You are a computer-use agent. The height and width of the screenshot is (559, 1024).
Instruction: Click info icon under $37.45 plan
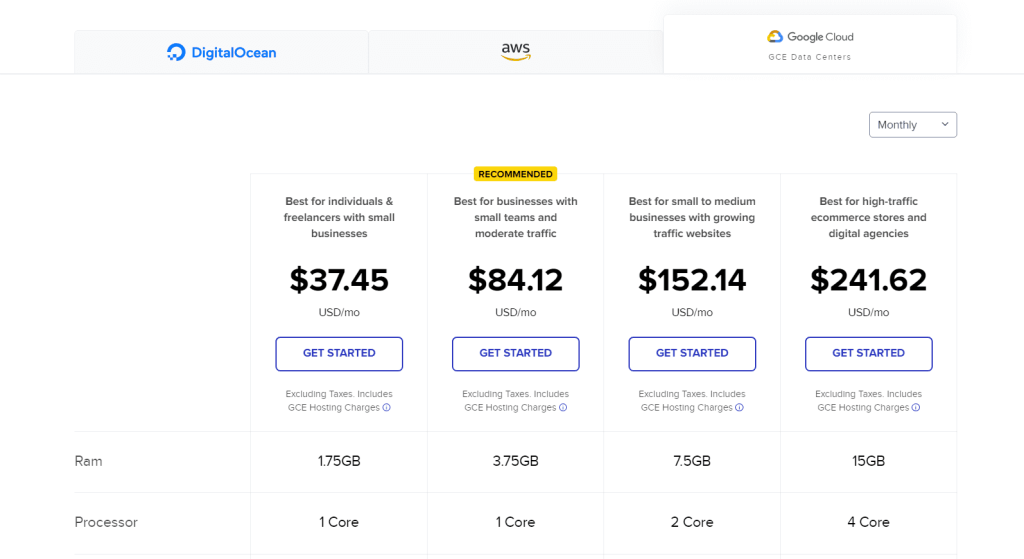pos(387,407)
